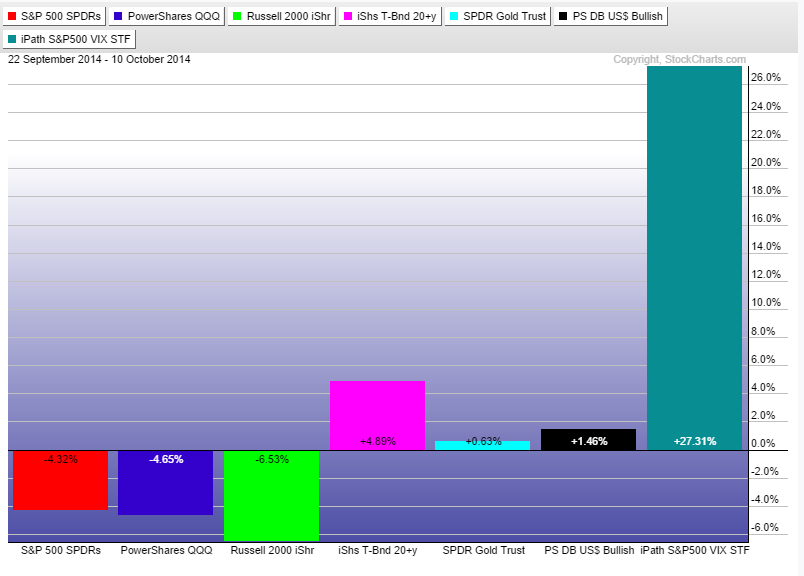This screenshot has width=804, height=576.
Task: Click the red S&P 500 SPDRs bar
Action: click(x=61, y=480)
